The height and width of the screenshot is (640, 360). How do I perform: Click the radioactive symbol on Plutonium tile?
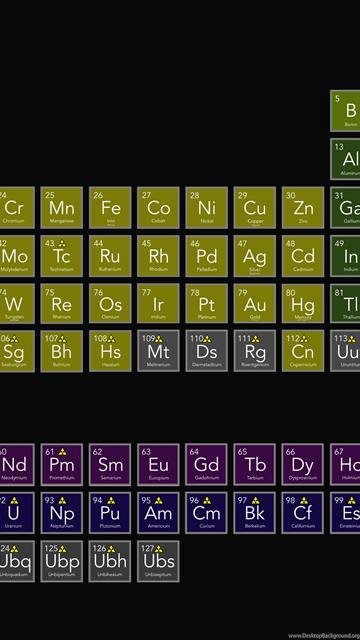[111, 500]
